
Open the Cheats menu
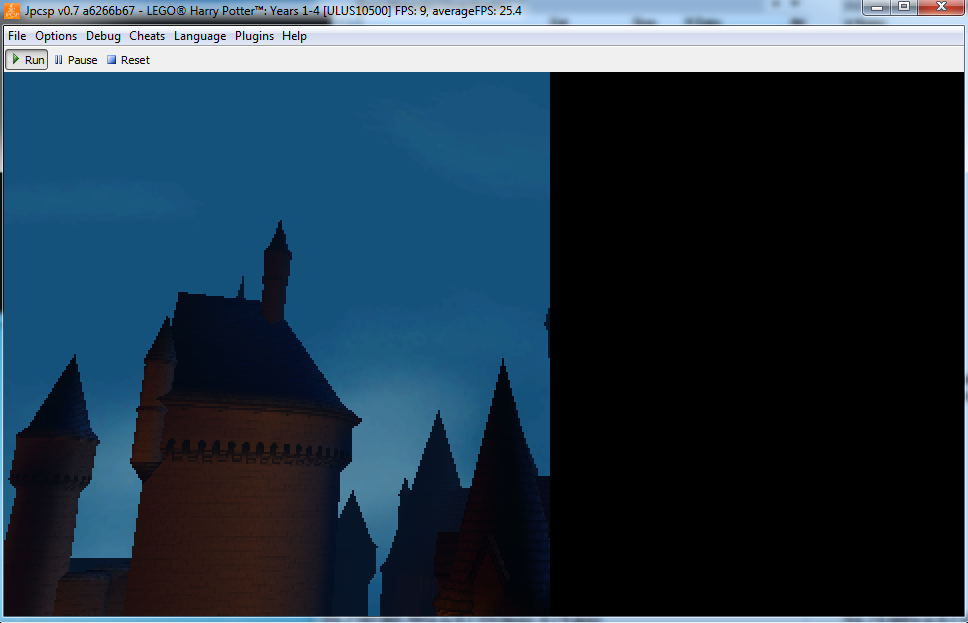click(x=147, y=36)
